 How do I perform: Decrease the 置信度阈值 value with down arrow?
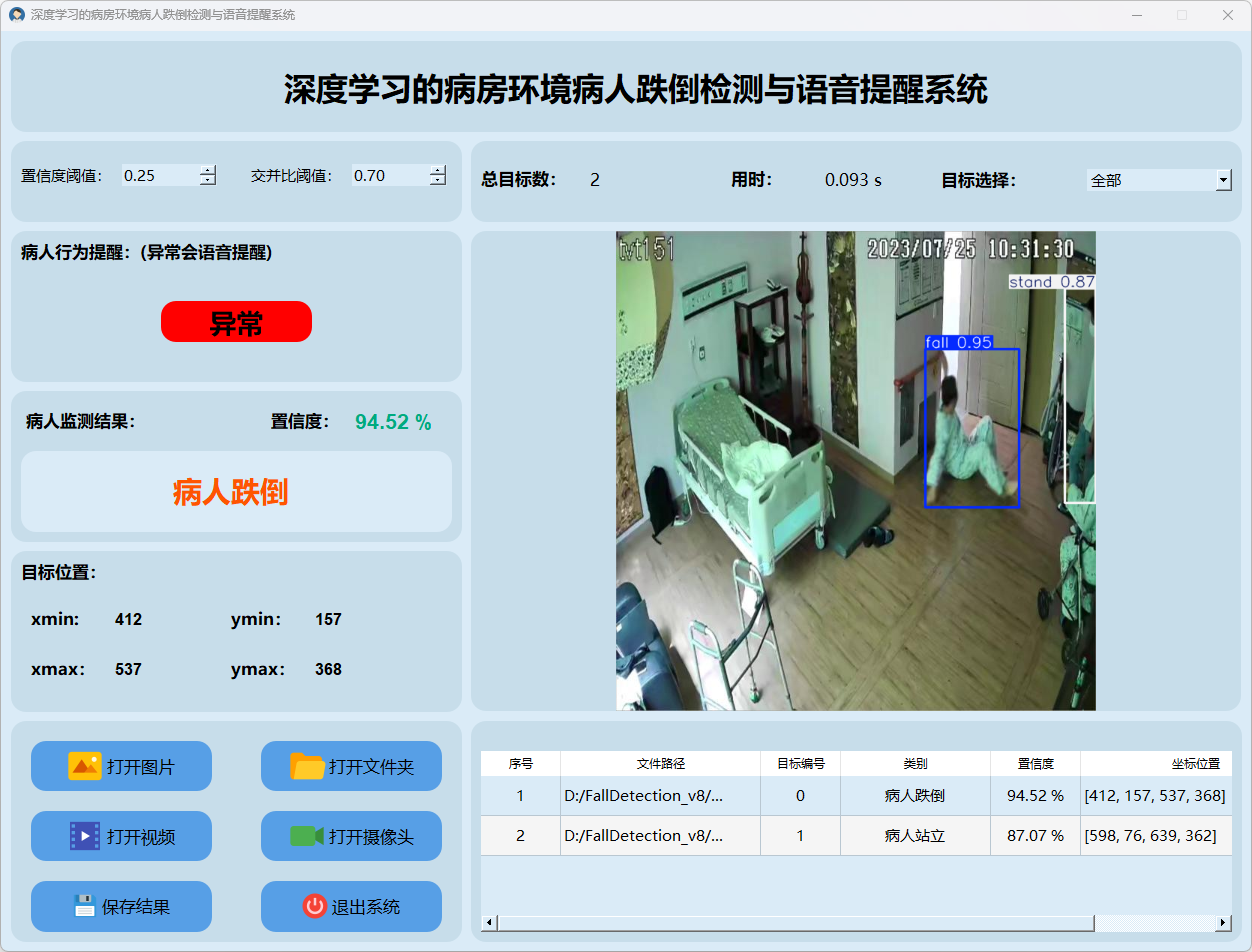pyautogui.click(x=207, y=180)
